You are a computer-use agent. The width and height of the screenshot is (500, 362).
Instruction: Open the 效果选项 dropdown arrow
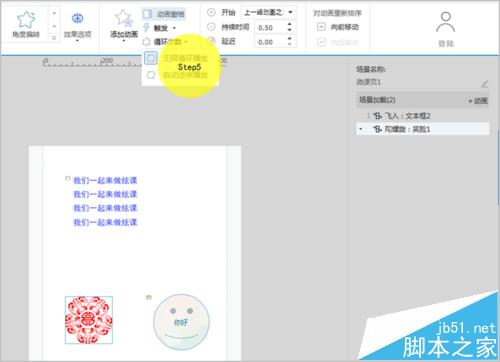(x=77, y=41)
